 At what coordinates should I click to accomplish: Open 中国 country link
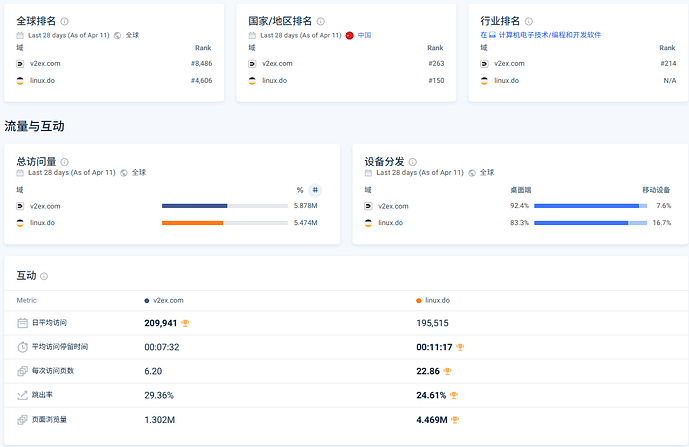(x=364, y=35)
